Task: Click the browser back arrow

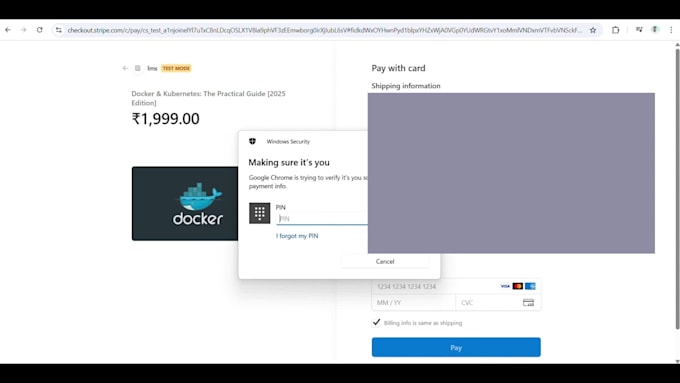Action: click(x=8, y=30)
